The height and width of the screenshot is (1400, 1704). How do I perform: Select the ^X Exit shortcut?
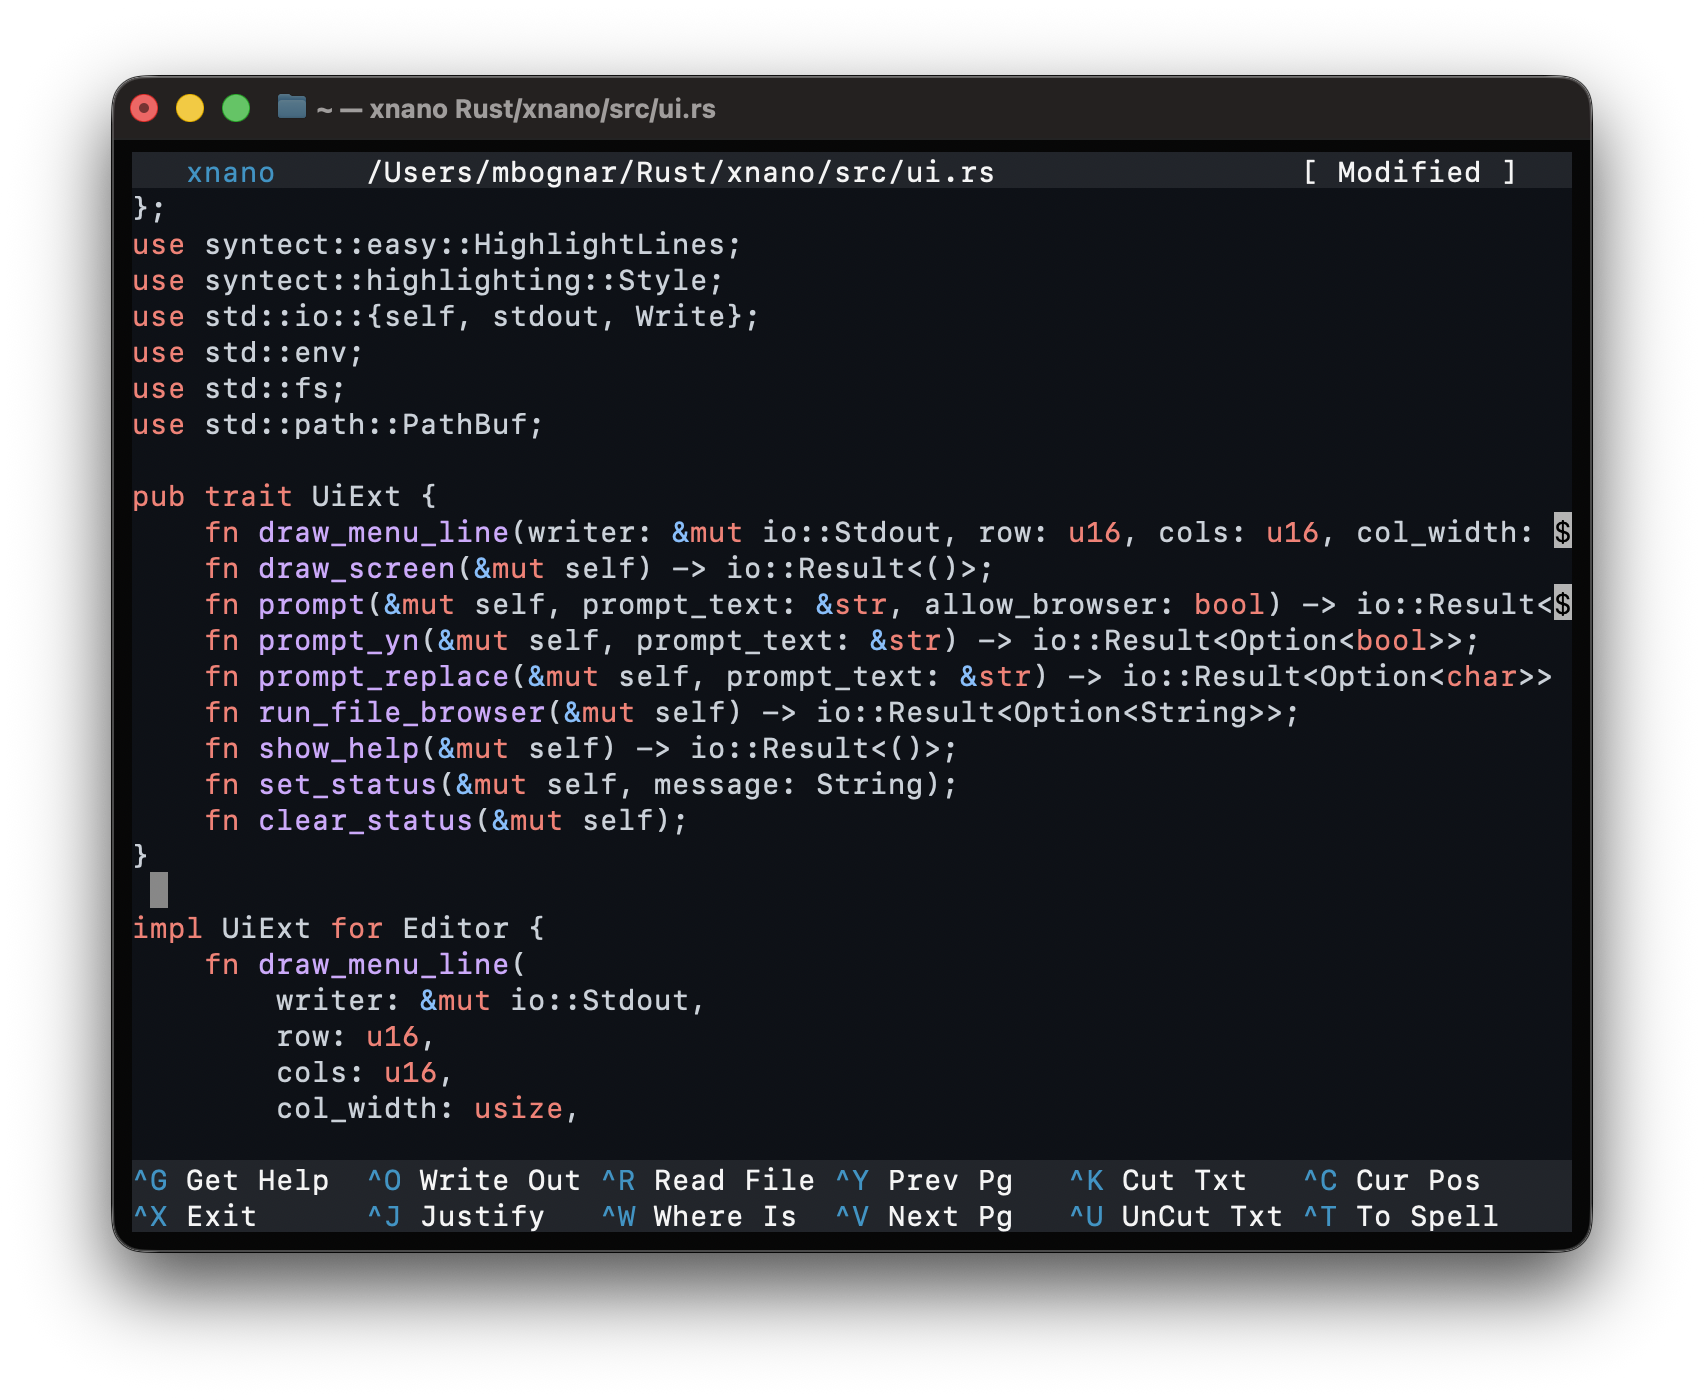click(x=195, y=1216)
